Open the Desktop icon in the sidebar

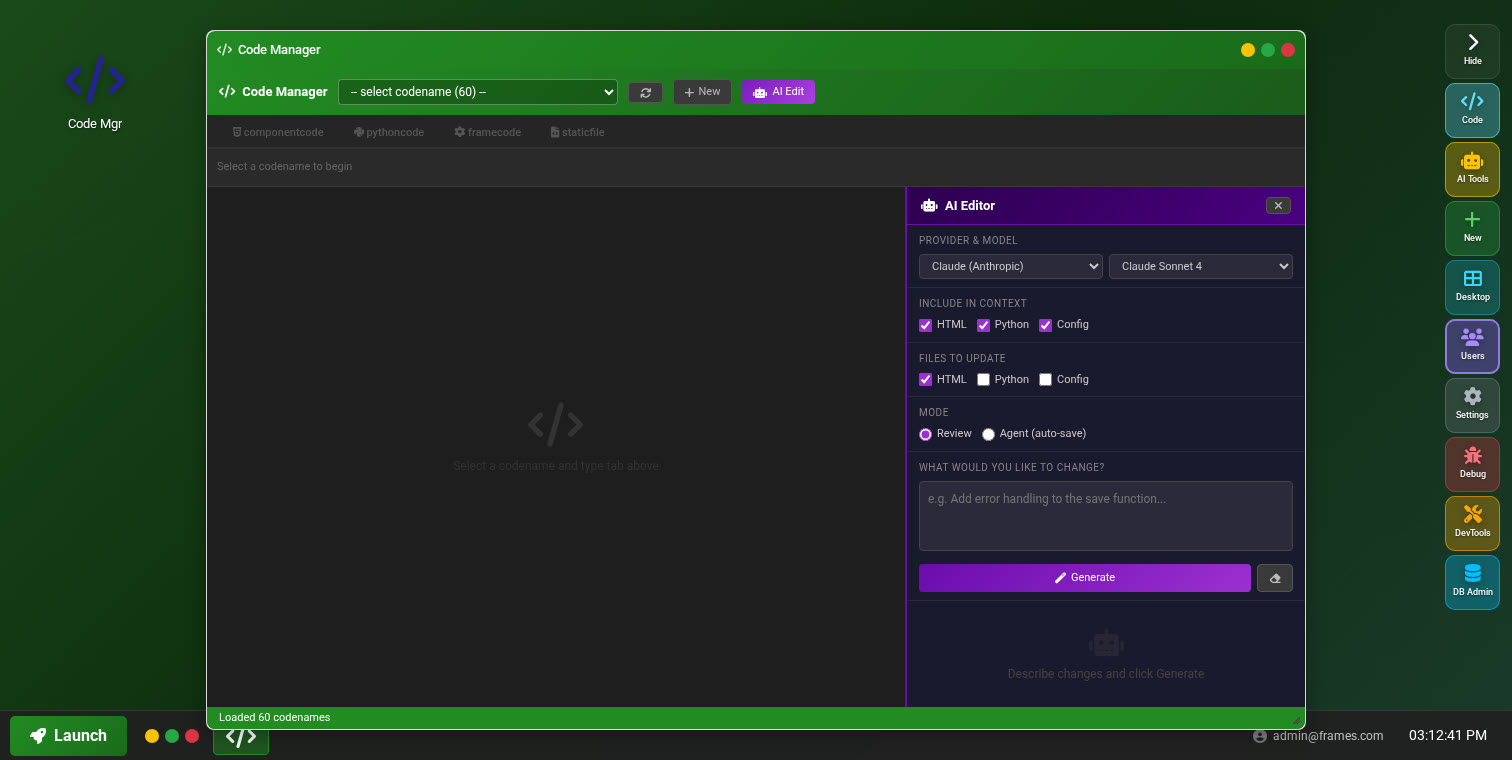click(x=1472, y=287)
